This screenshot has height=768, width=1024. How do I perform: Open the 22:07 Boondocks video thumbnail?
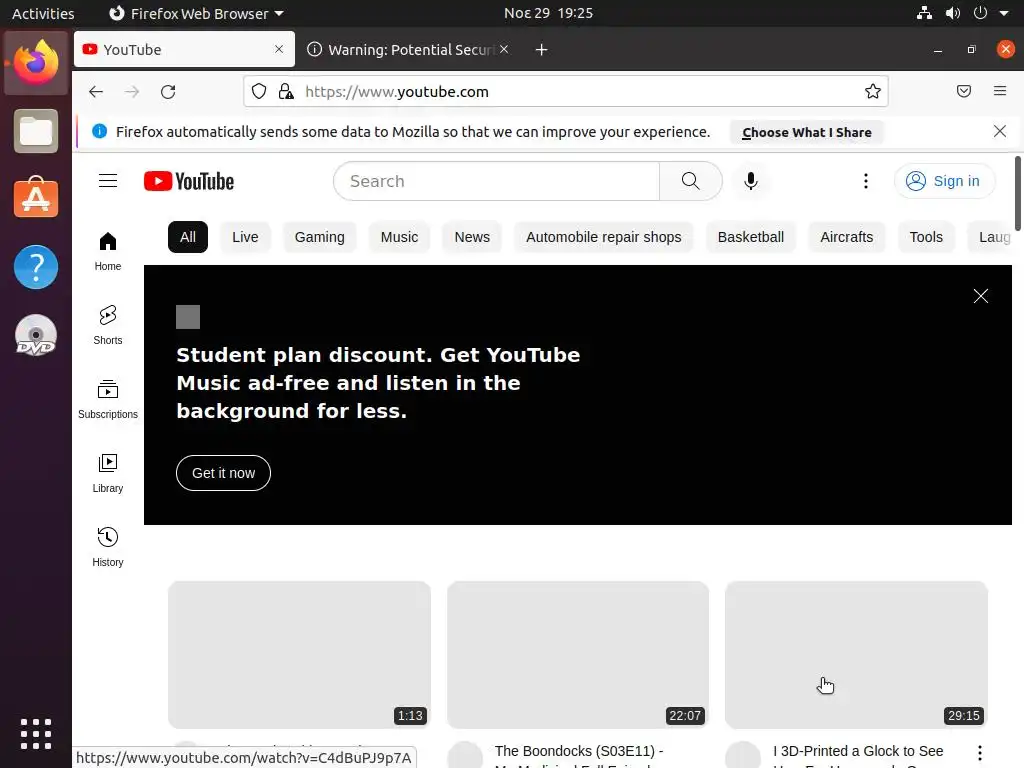click(x=578, y=654)
